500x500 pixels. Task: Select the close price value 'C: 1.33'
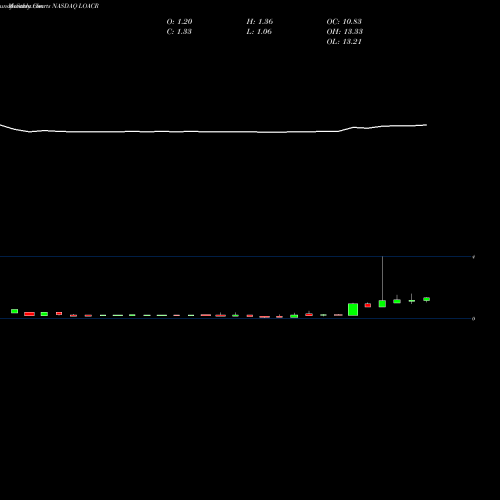tap(179, 32)
